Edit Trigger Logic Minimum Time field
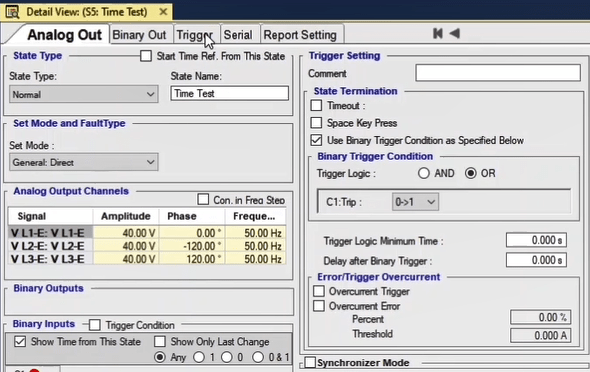This screenshot has width=590, height=372. tap(536, 240)
